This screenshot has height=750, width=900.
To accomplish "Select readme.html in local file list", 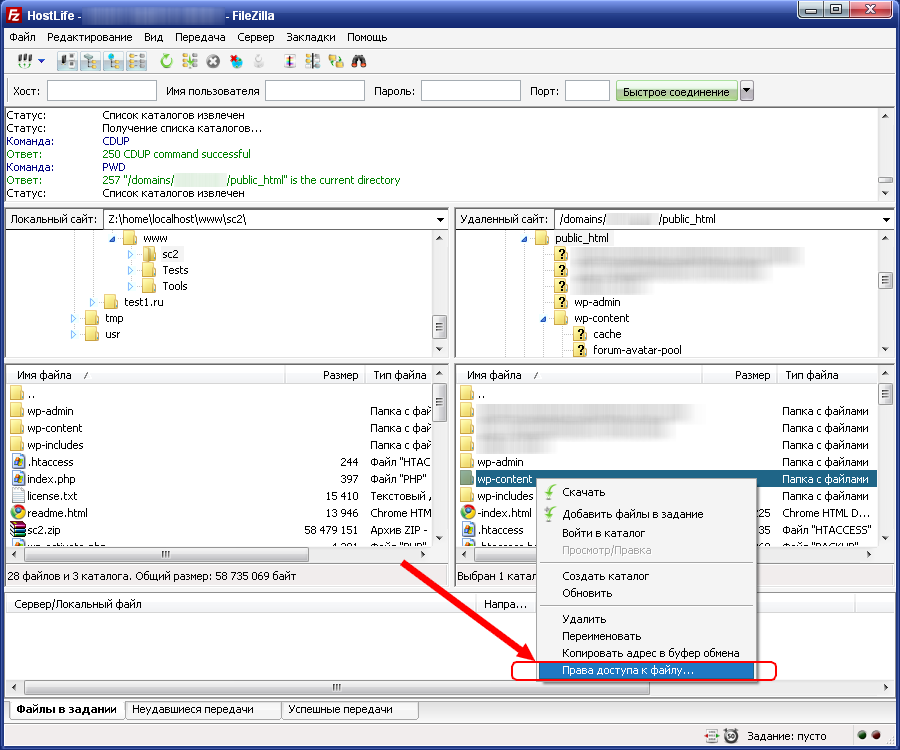I will pos(57,513).
